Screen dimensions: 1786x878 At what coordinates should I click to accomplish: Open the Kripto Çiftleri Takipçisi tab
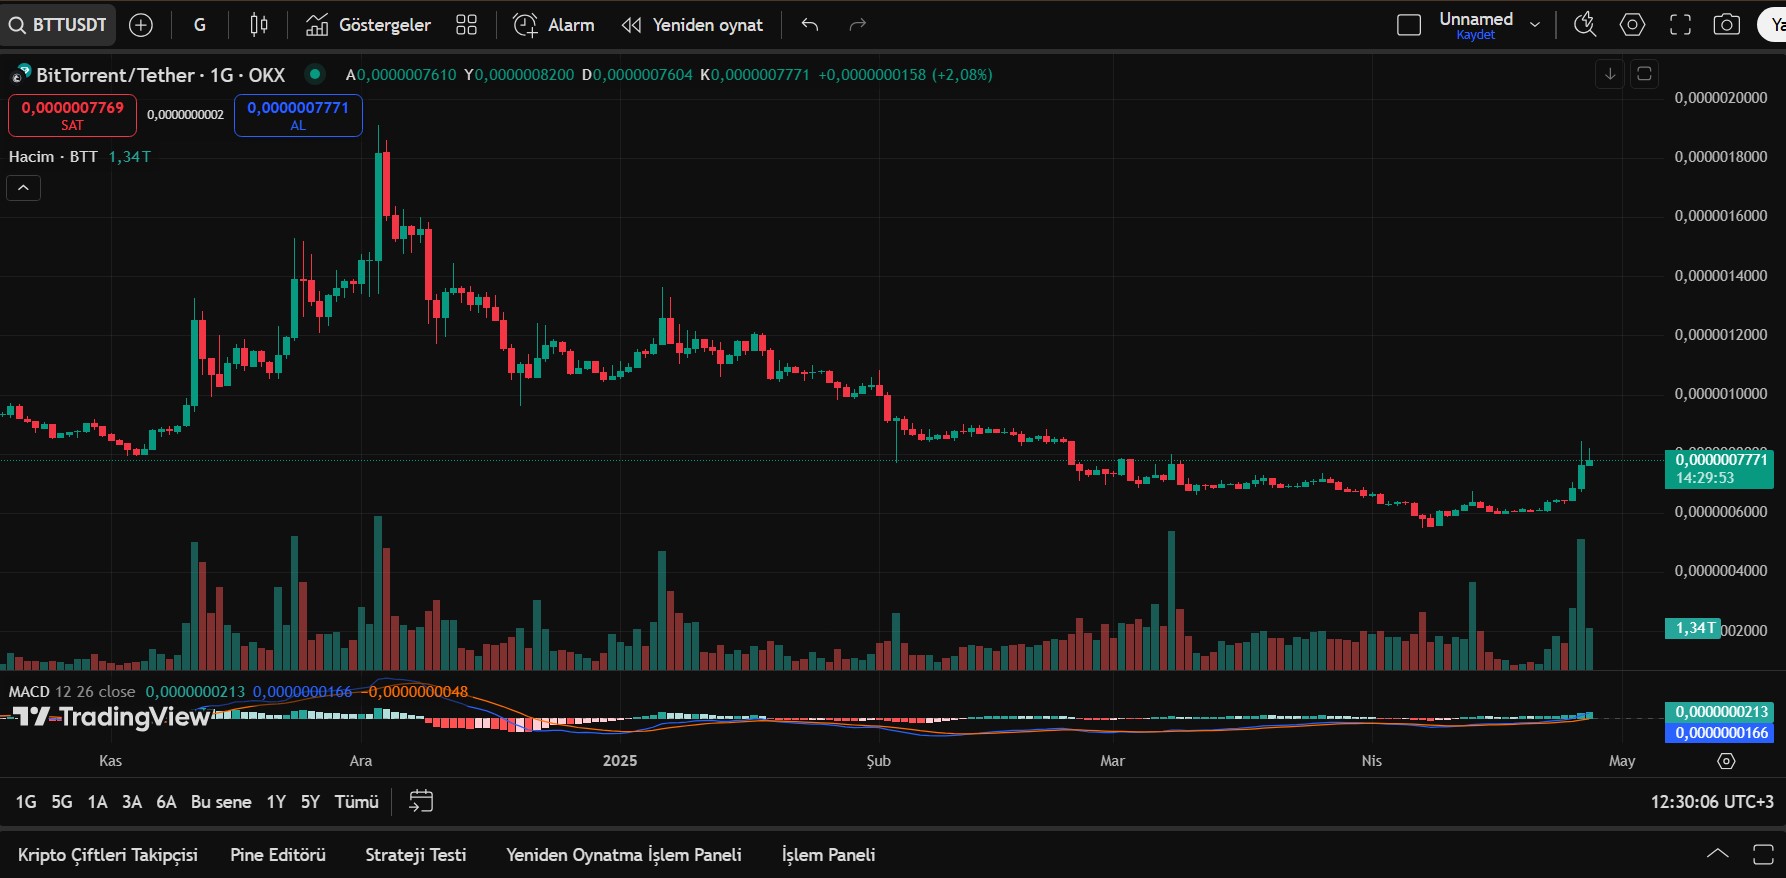click(x=108, y=855)
